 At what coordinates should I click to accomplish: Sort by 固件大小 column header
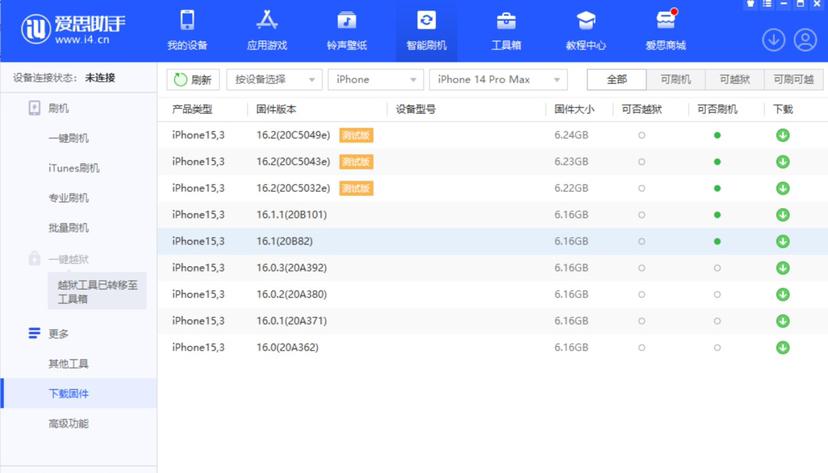(x=574, y=109)
